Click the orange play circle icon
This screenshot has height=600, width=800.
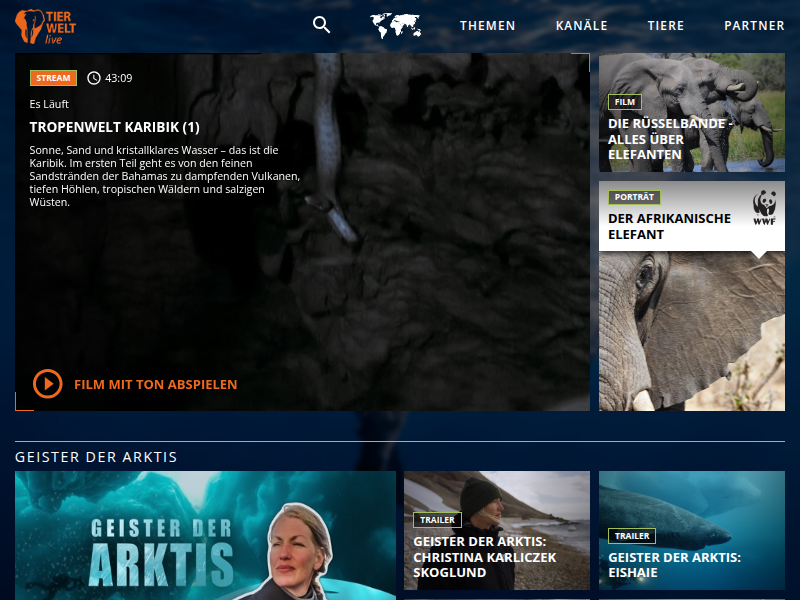tap(47, 384)
